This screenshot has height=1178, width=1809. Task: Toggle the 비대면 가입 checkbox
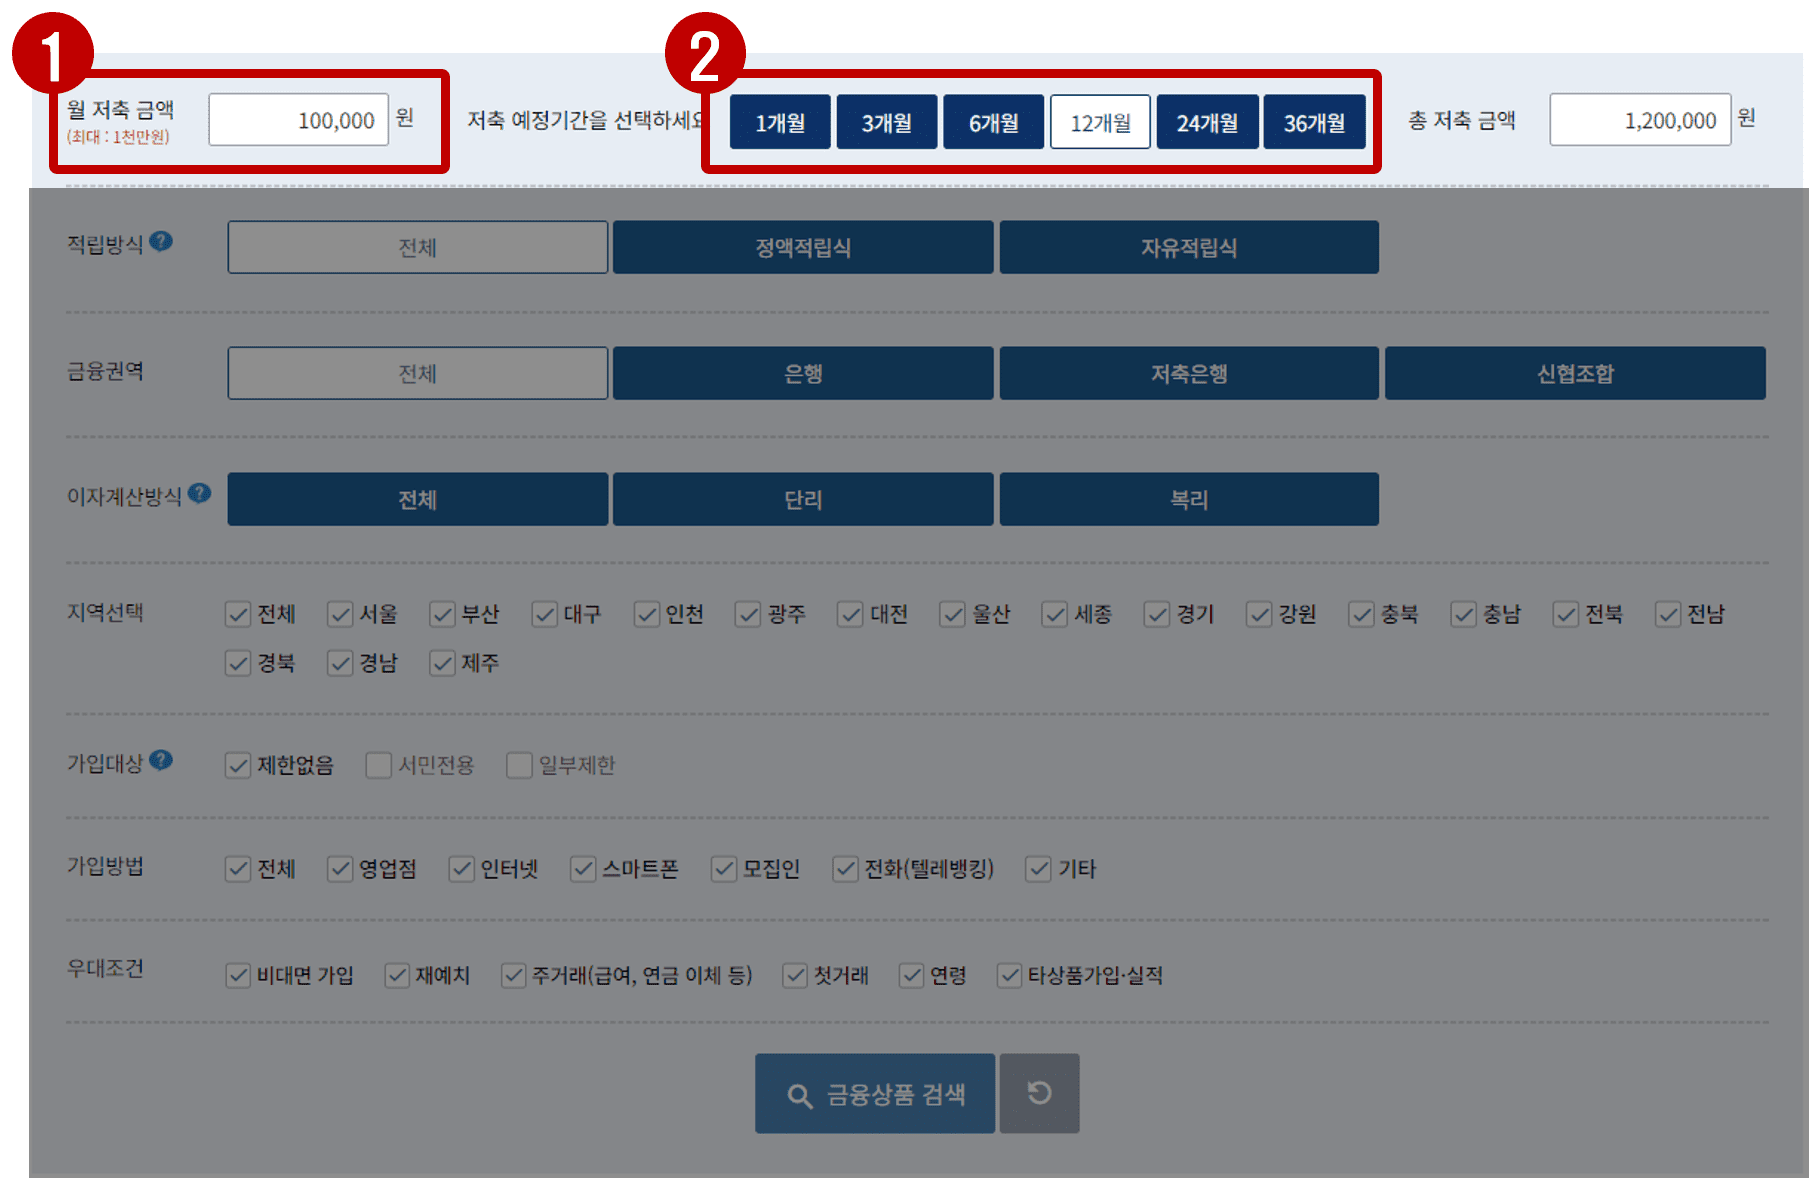coord(238,975)
